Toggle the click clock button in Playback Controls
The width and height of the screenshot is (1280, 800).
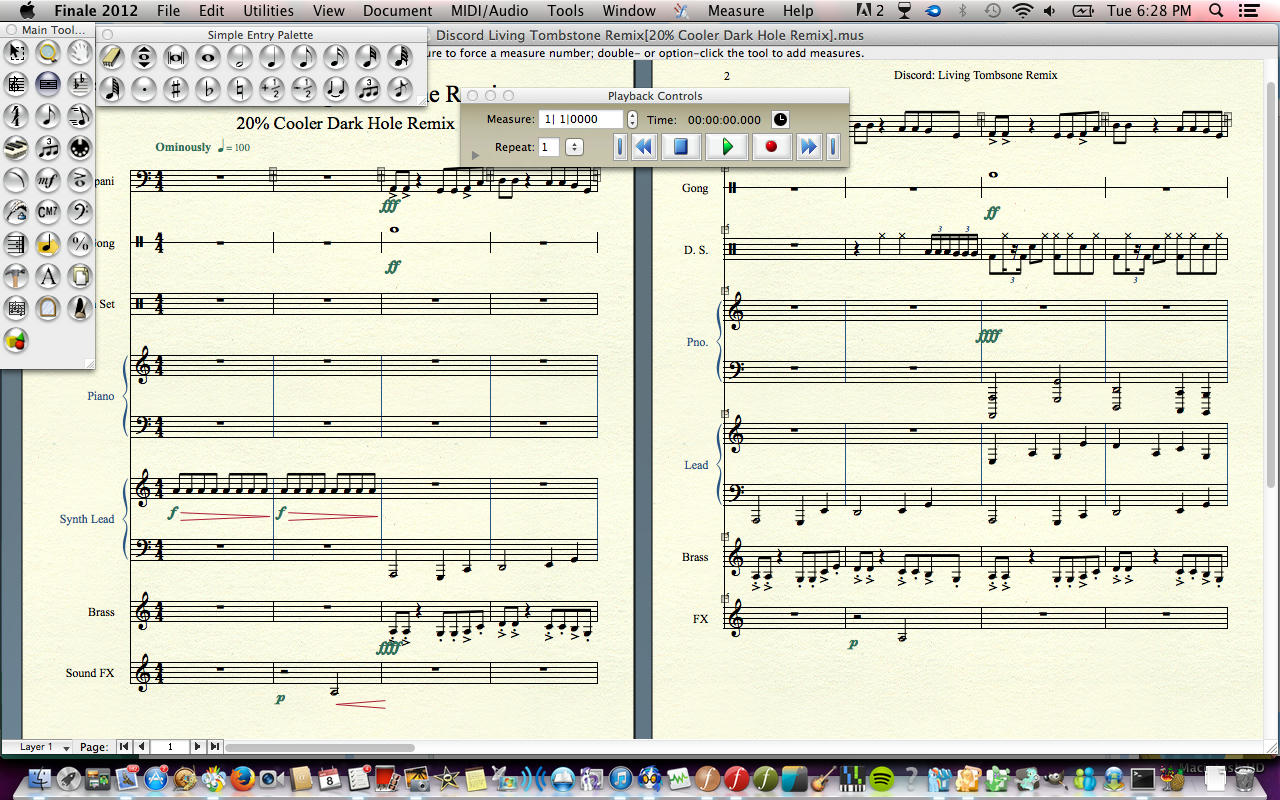tap(780, 119)
